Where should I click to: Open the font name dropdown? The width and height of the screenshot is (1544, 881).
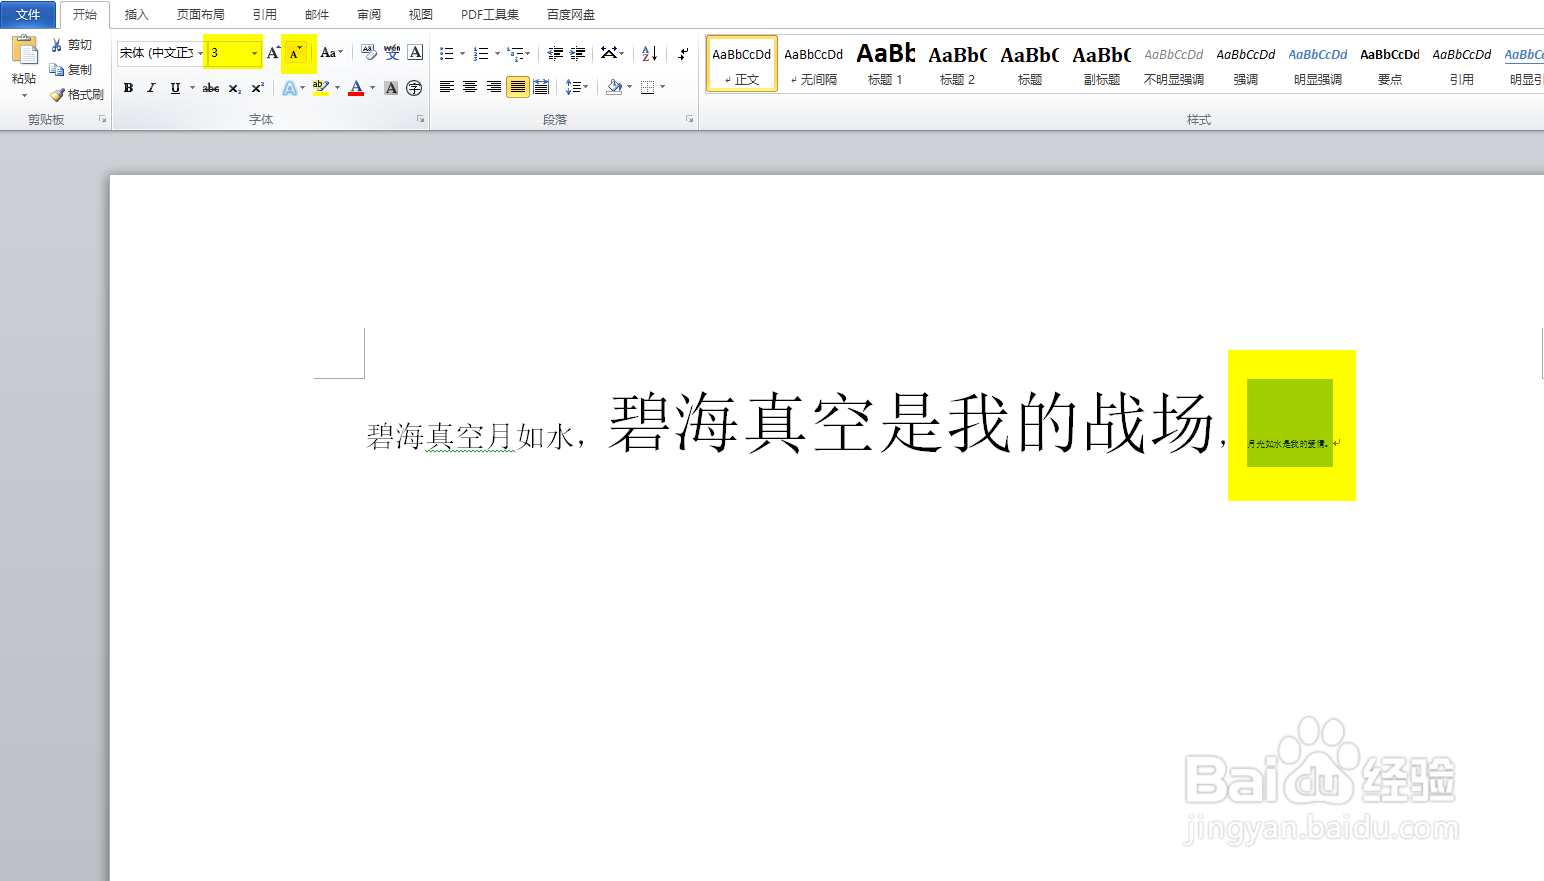(200, 53)
